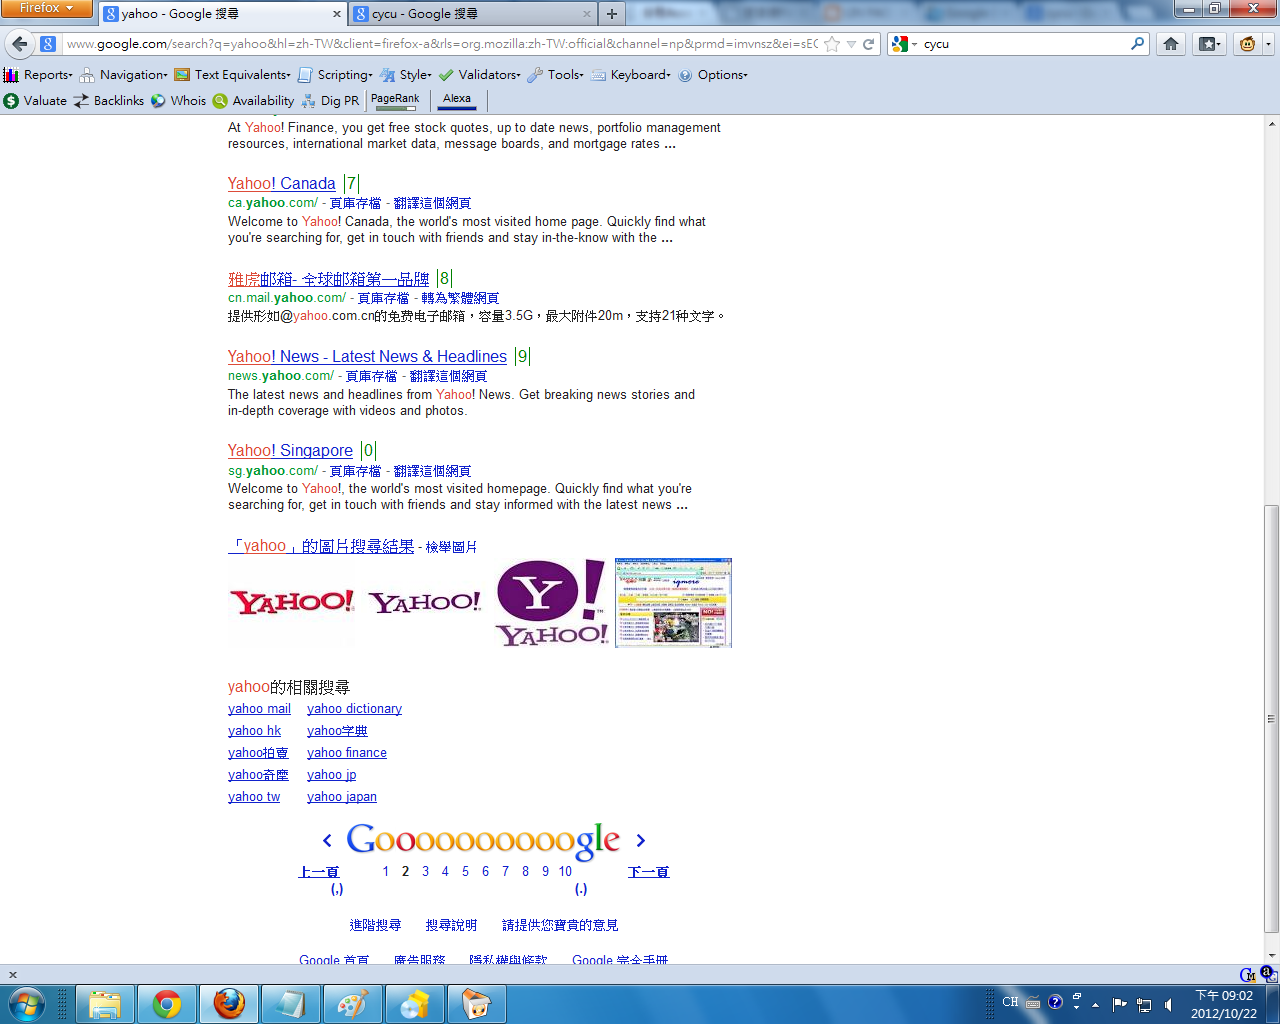Click the vertical page scrollbar thumb
Image resolution: width=1280 pixels, height=1024 pixels.
tap(1271, 718)
